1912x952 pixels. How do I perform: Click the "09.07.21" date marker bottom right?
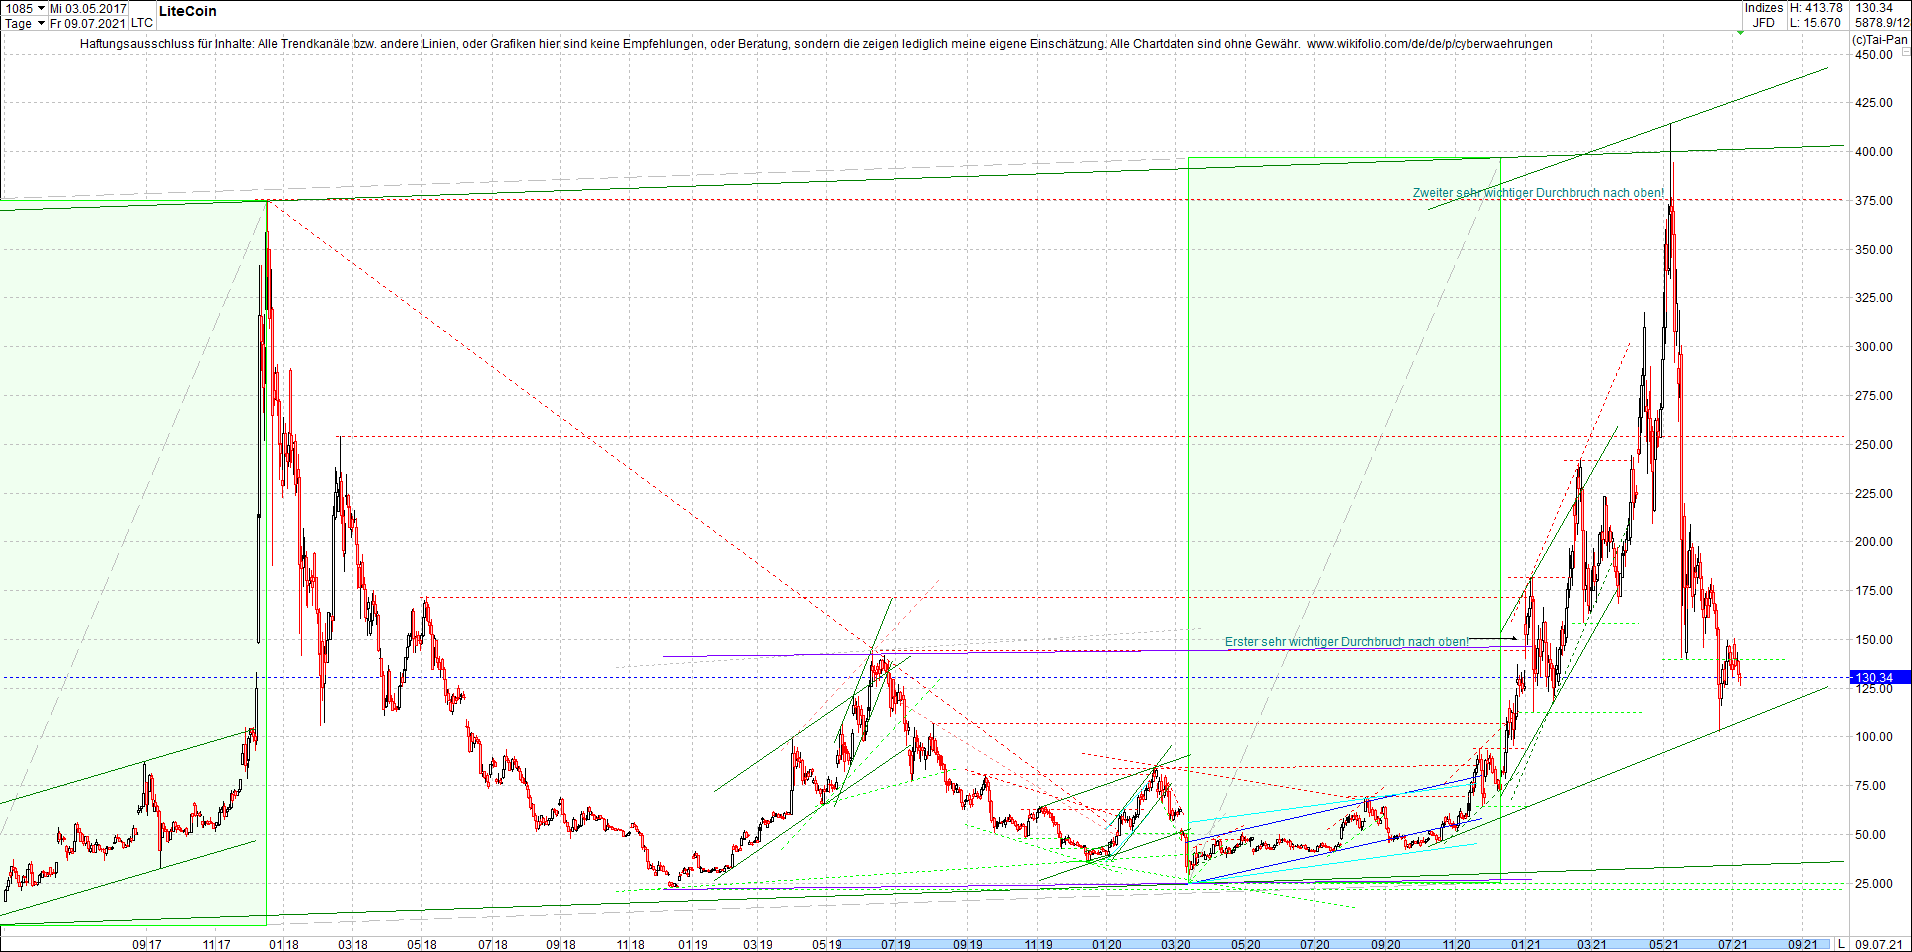(x=1878, y=942)
